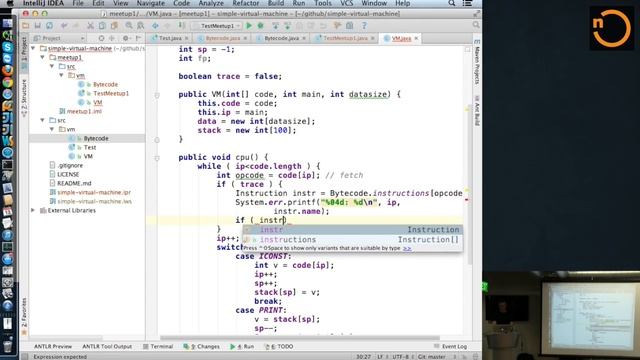Click the Cut scissors toolbar icon
Viewport: 640px width, 360px height.
point(90,26)
